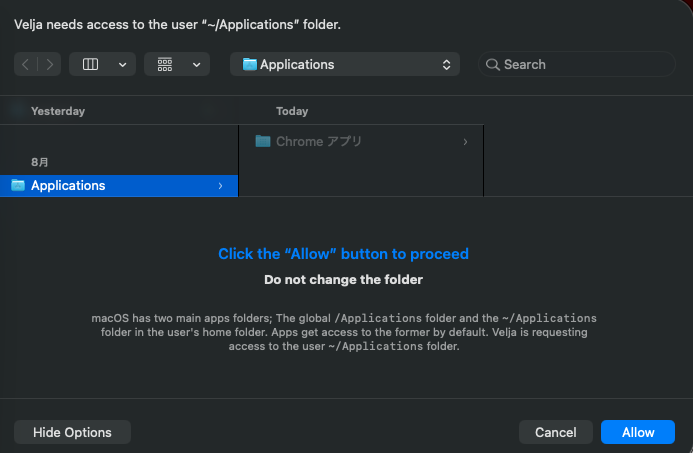
Task: Click the folder icon in the location popup
Action: pyautogui.click(x=247, y=64)
